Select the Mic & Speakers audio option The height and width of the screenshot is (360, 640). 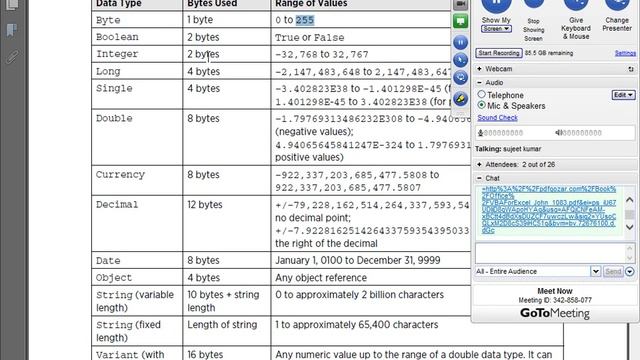[482, 105]
